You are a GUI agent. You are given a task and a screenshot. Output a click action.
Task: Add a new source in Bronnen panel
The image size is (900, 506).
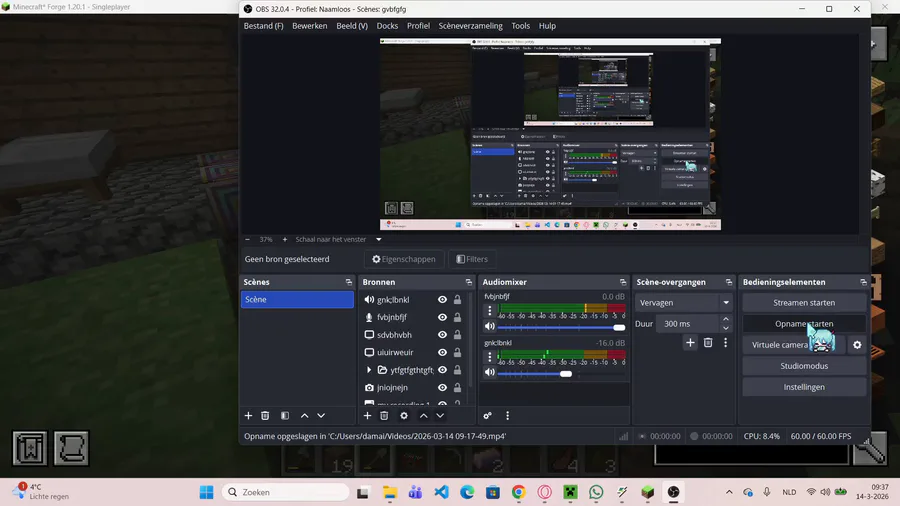(367, 415)
